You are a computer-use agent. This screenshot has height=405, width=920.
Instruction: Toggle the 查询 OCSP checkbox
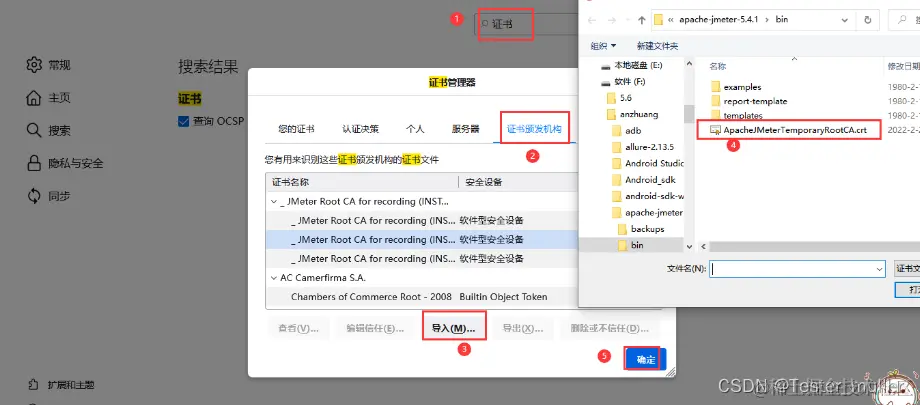tap(183, 122)
